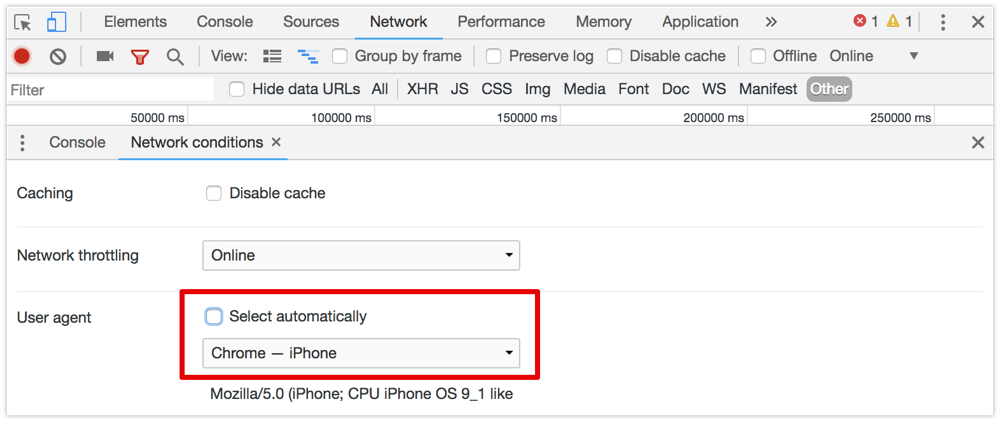This screenshot has height=422, width=1000.
Task: Filter requests by XHR type
Action: [x=423, y=89]
